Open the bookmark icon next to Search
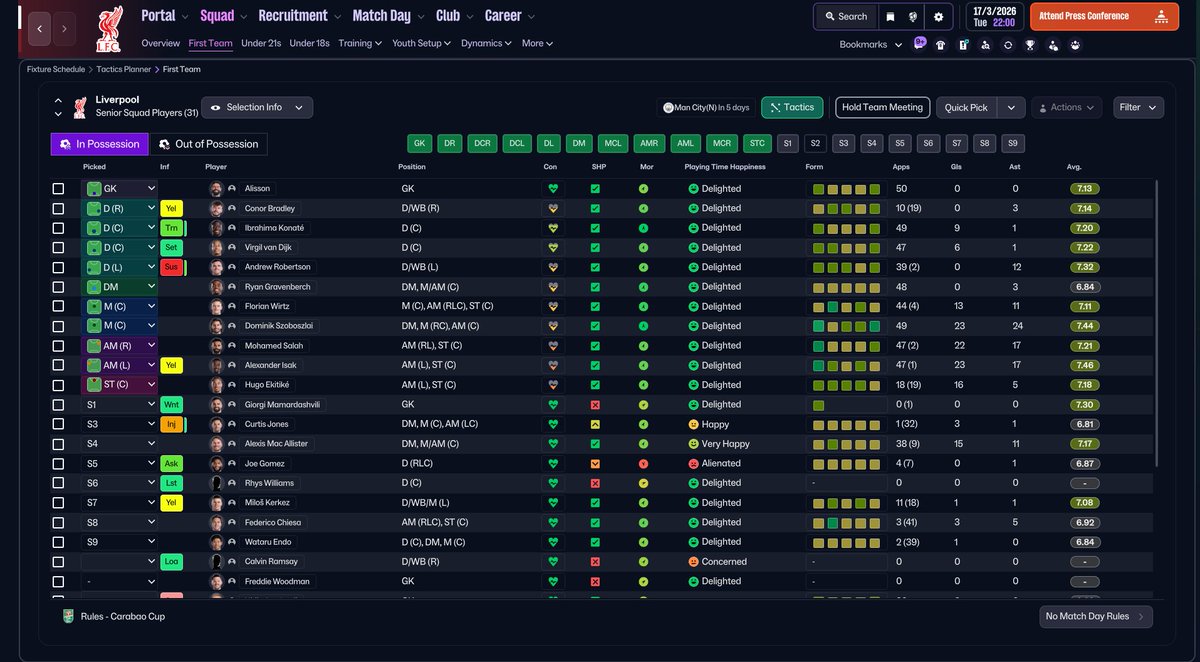Image resolution: width=1200 pixels, height=662 pixels. (x=890, y=16)
